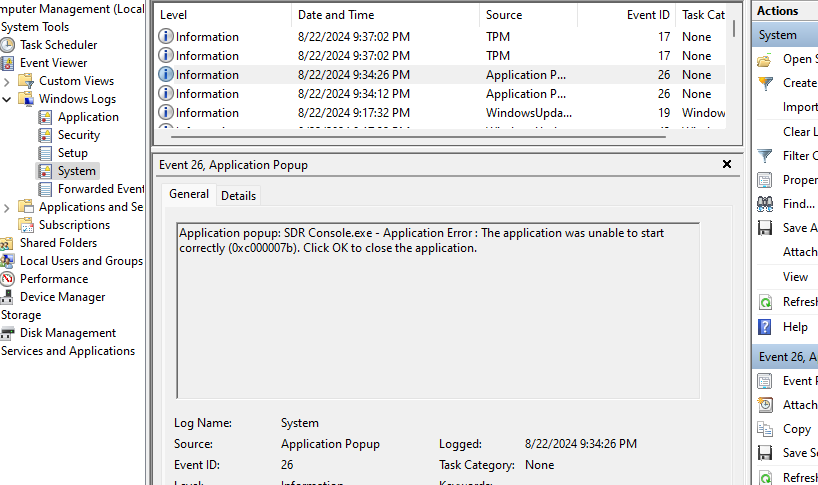
Task: Select the 9:17:32 PM WindowsUpdate event
Action: pyautogui.click(x=441, y=113)
